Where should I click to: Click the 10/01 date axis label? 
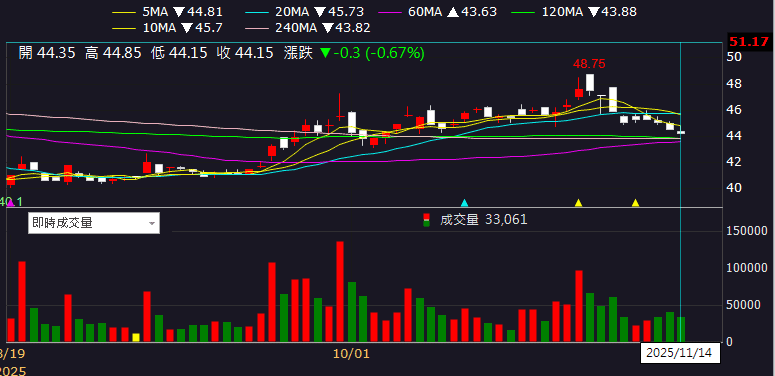[351, 354]
